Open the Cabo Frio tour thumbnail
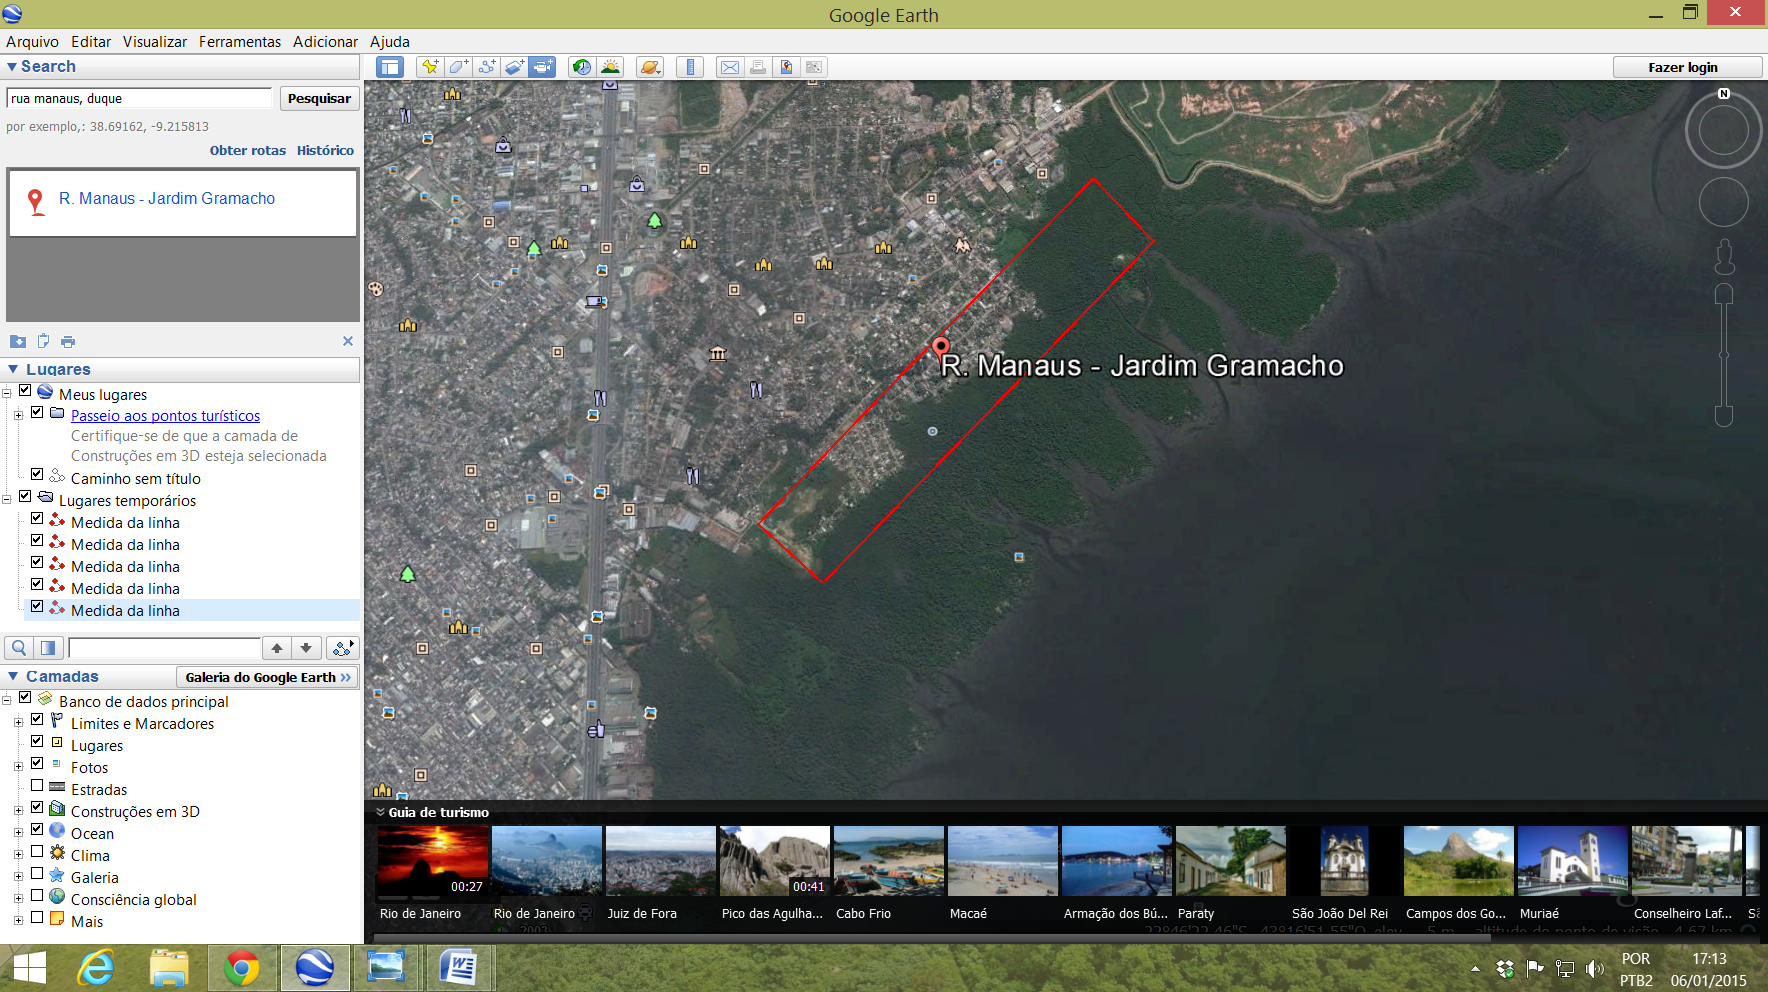 point(888,861)
